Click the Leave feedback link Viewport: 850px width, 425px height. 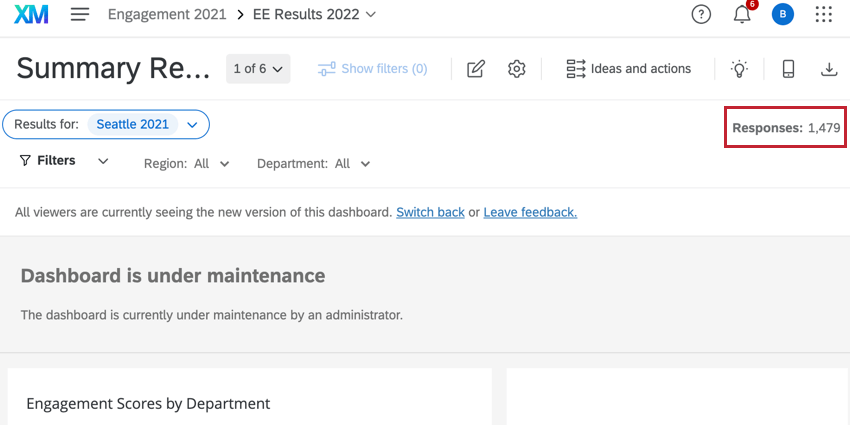530,212
